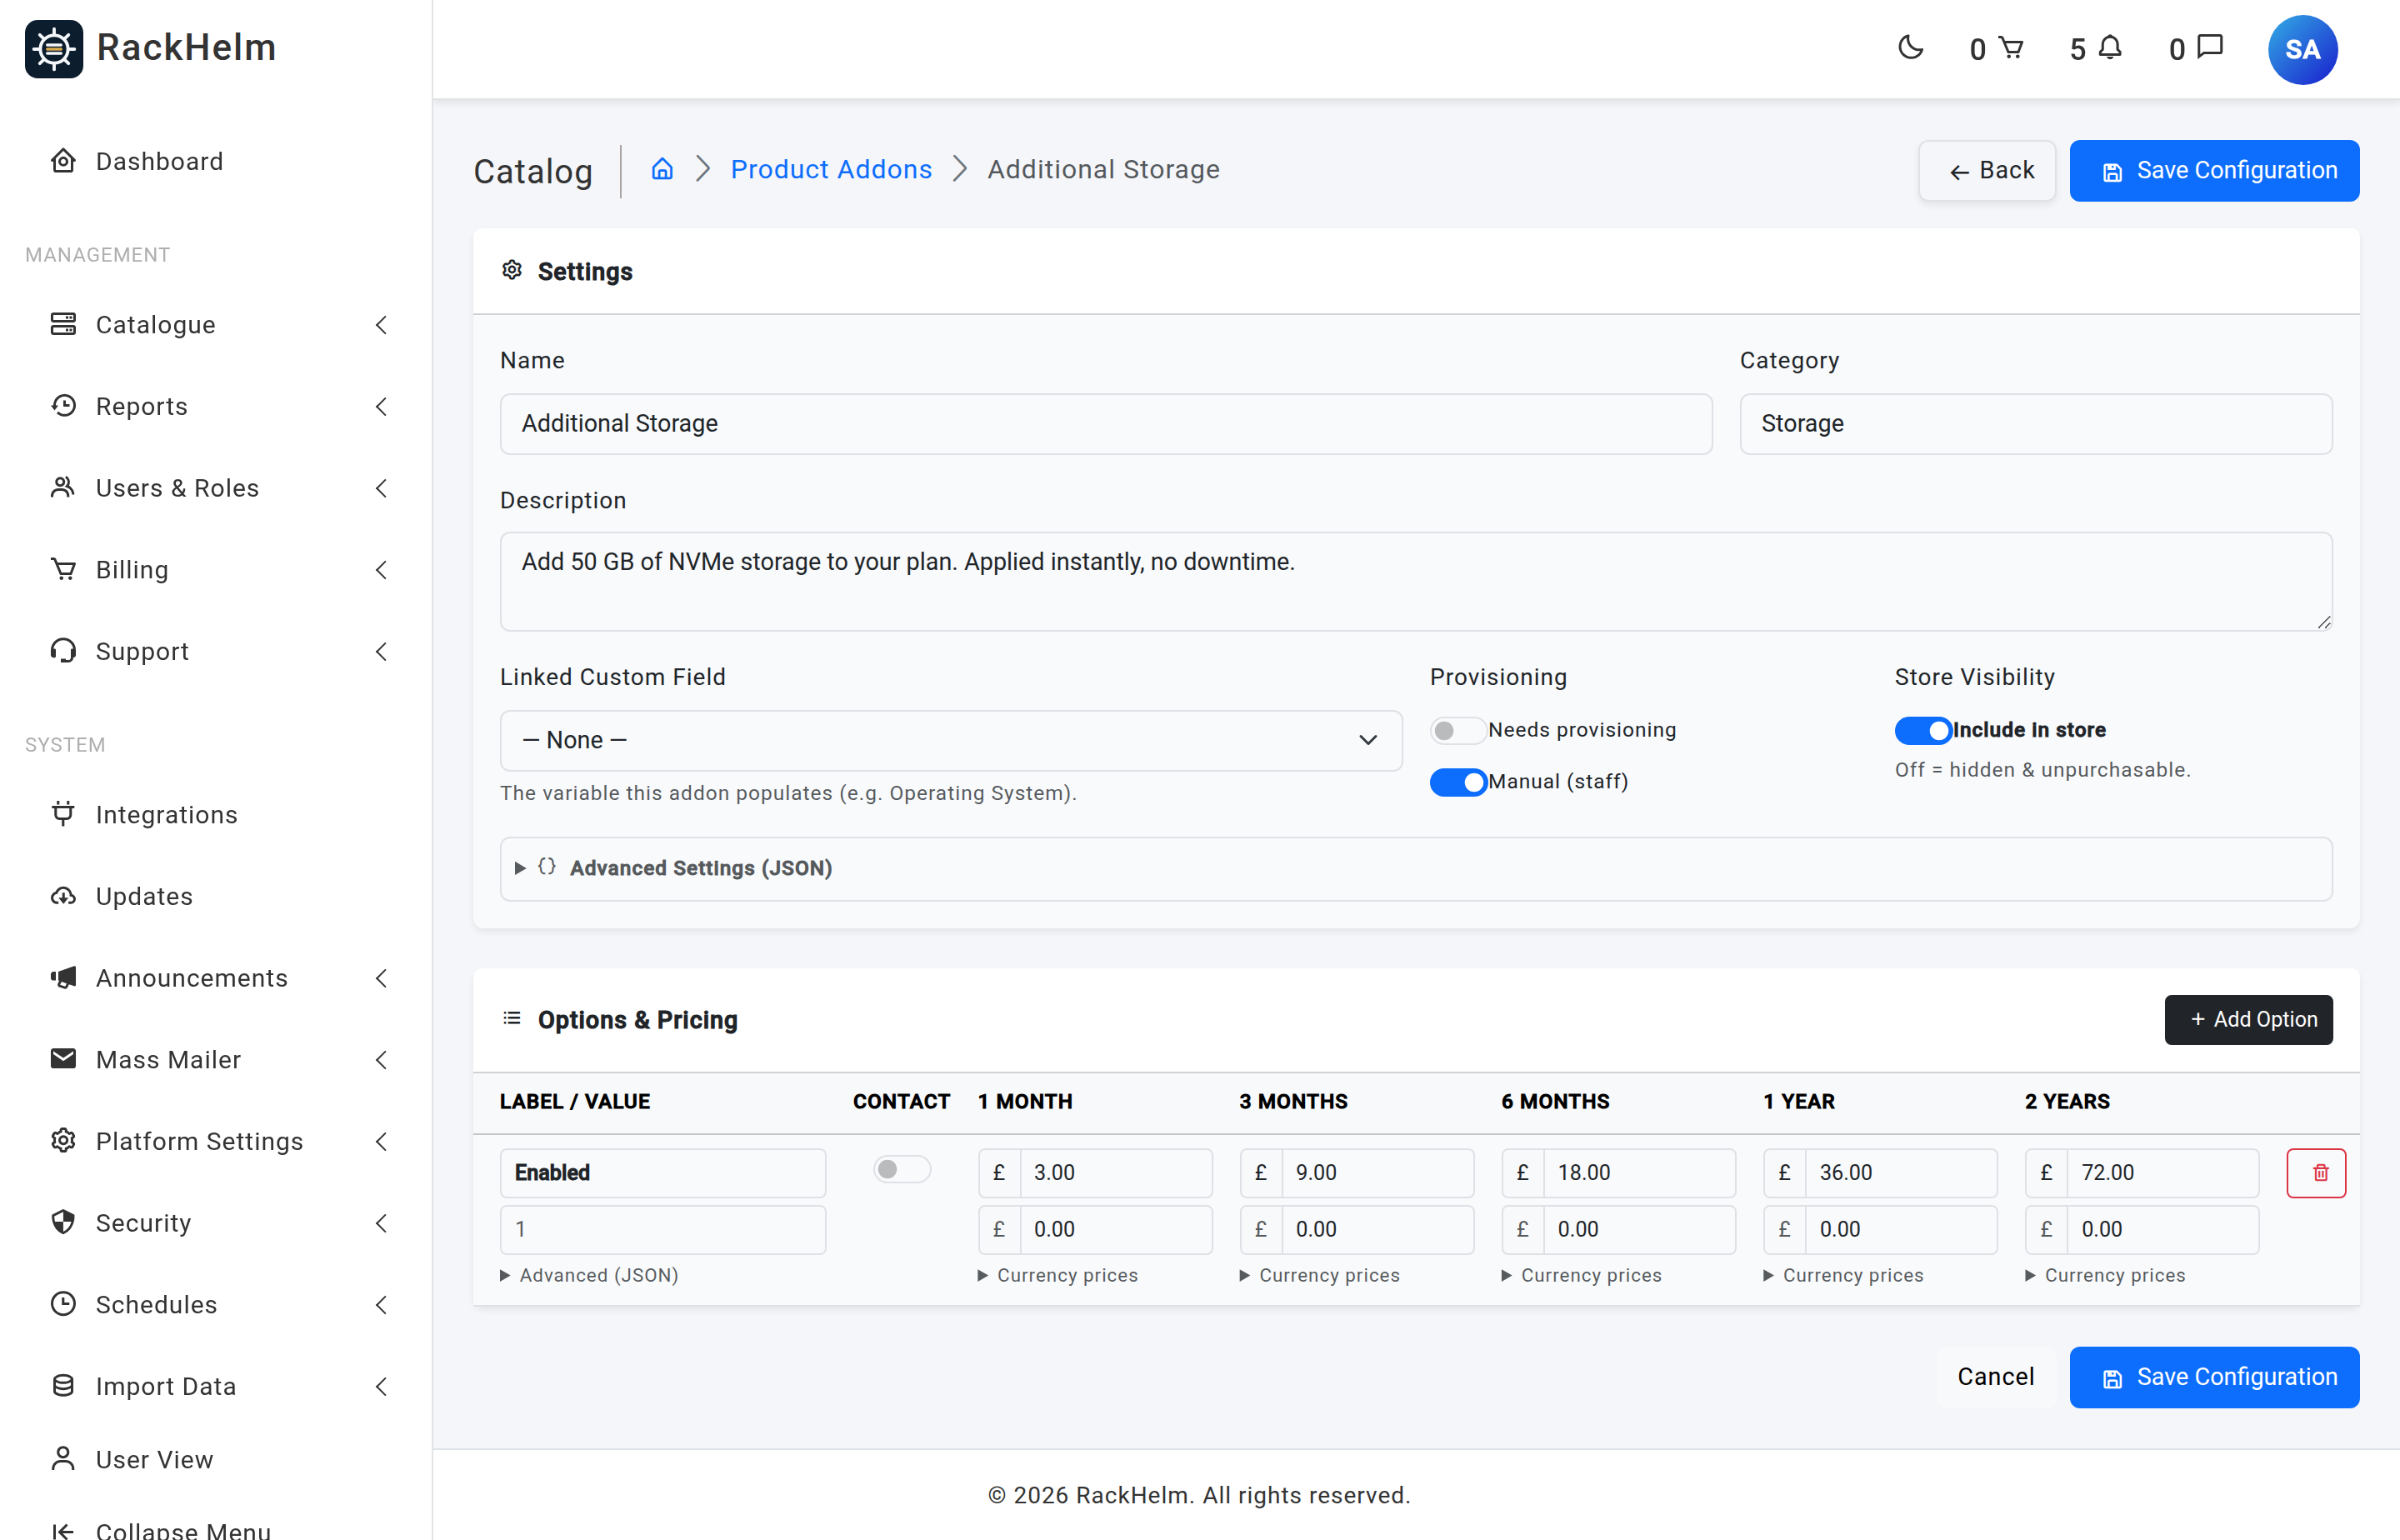Click the Collapse Menu icon
This screenshot has width=2400, height=1540.
pyautogui.click(x=63, y=1530)
